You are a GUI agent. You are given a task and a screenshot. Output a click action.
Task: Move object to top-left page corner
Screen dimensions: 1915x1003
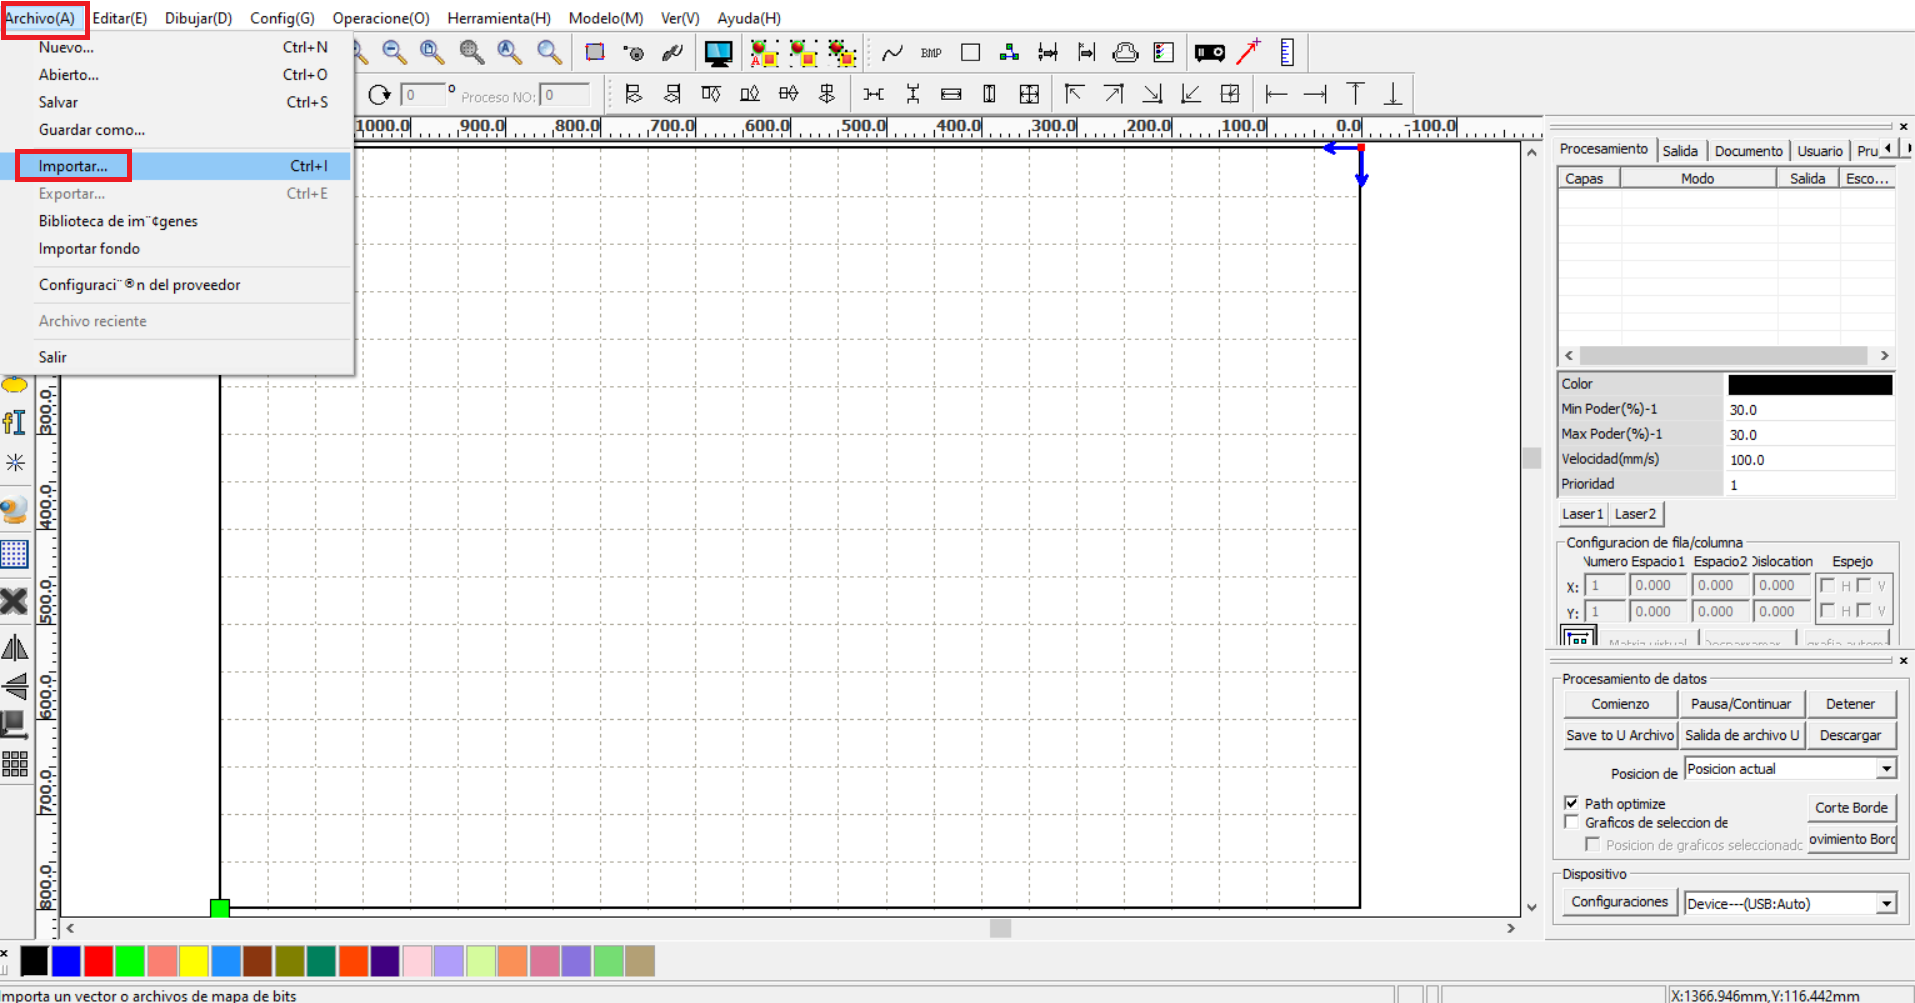tap(1074, 94)
